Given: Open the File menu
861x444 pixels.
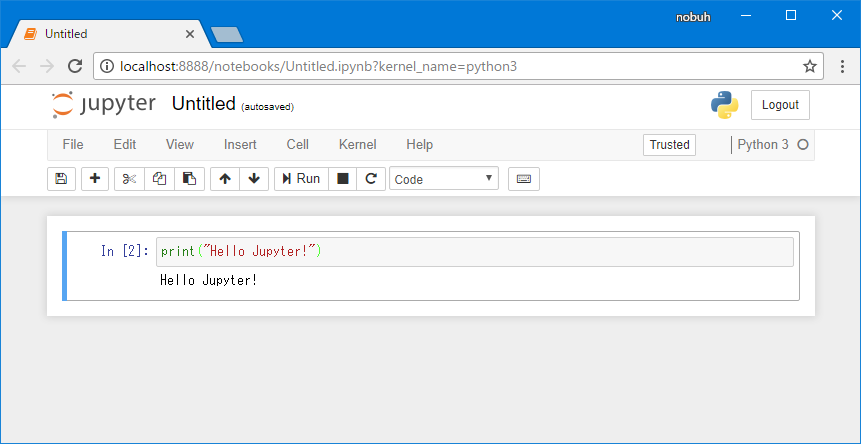Looking at the screenshot, I should [73, 145].
